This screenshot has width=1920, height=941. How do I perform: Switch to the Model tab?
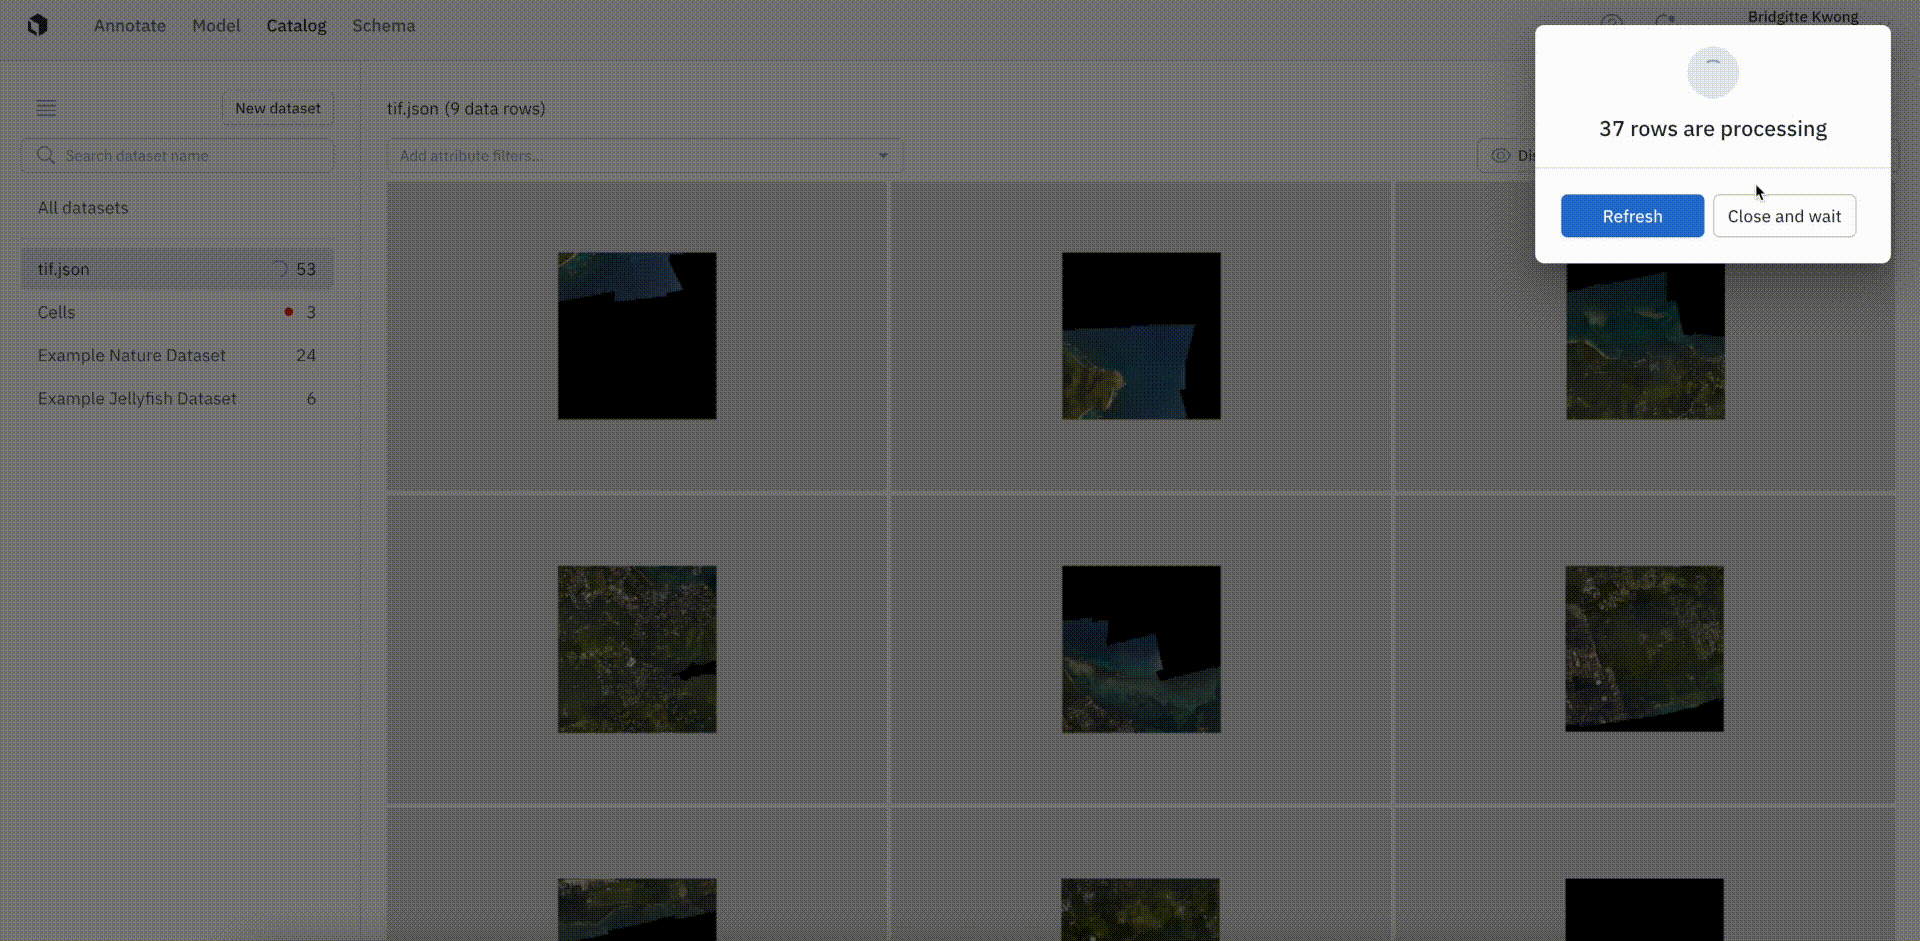pos(216,25)
